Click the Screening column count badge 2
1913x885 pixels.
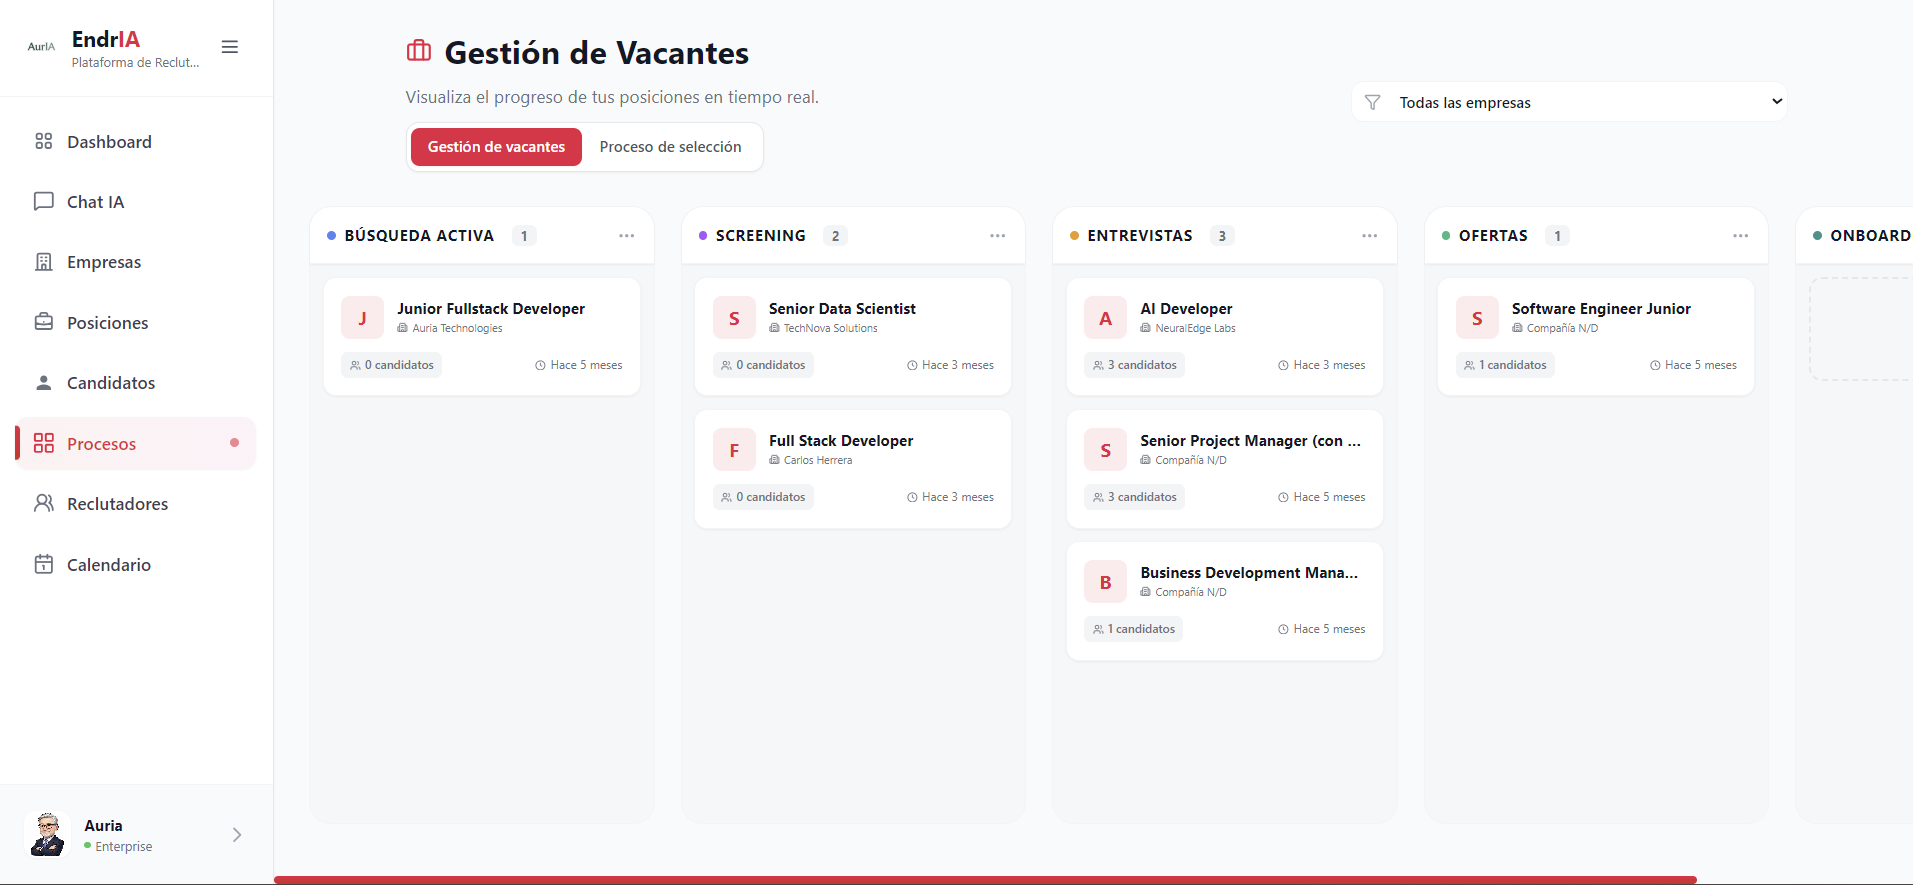point(835,236)
